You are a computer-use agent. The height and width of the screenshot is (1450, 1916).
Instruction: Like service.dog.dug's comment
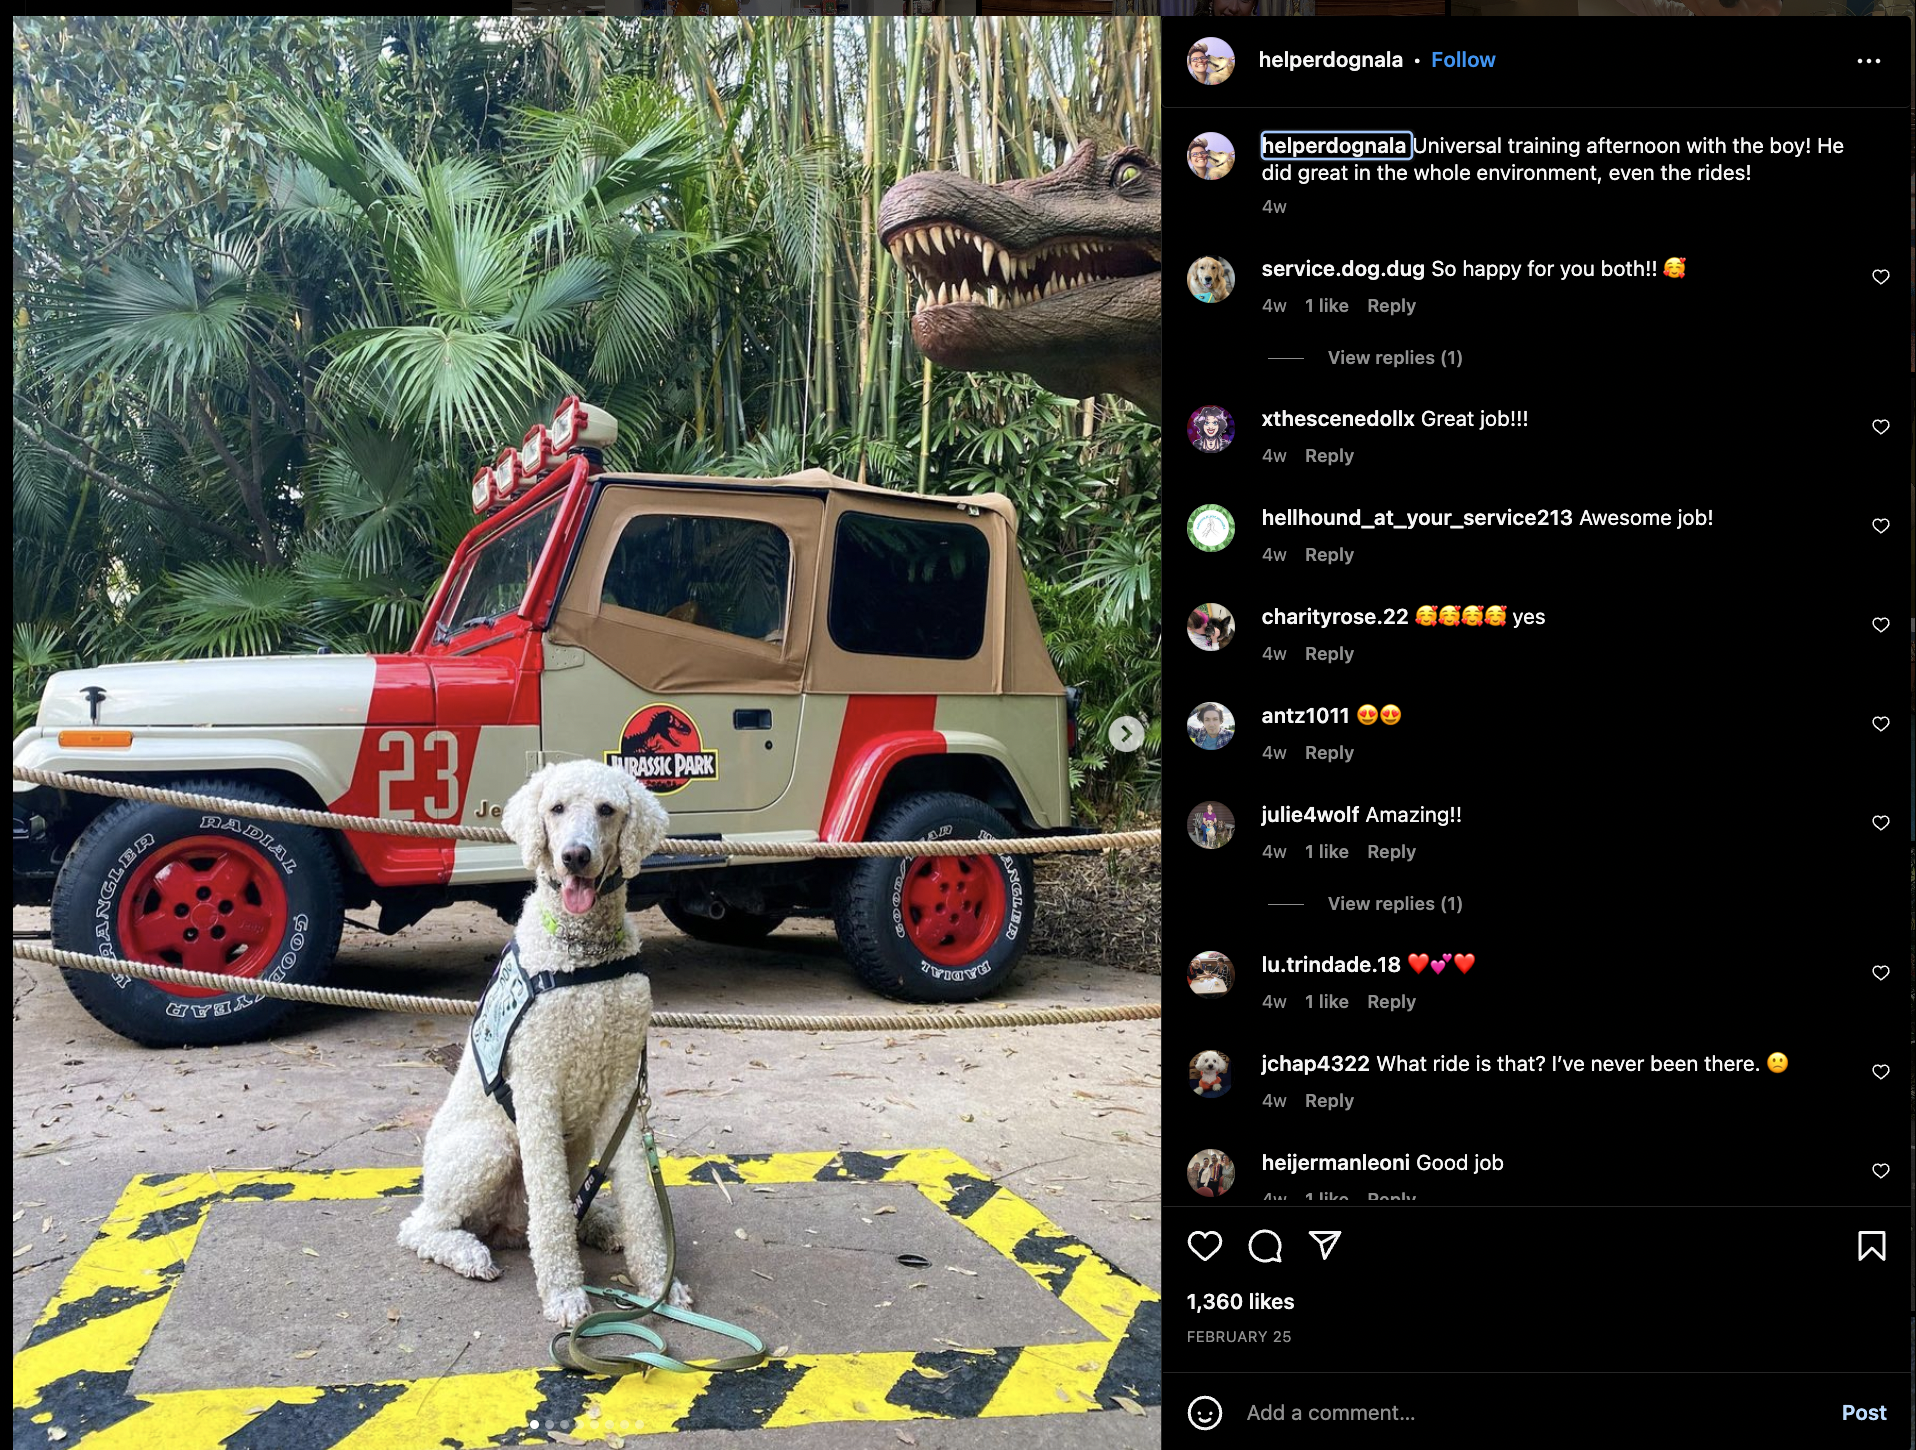(x=1881, y=277)
